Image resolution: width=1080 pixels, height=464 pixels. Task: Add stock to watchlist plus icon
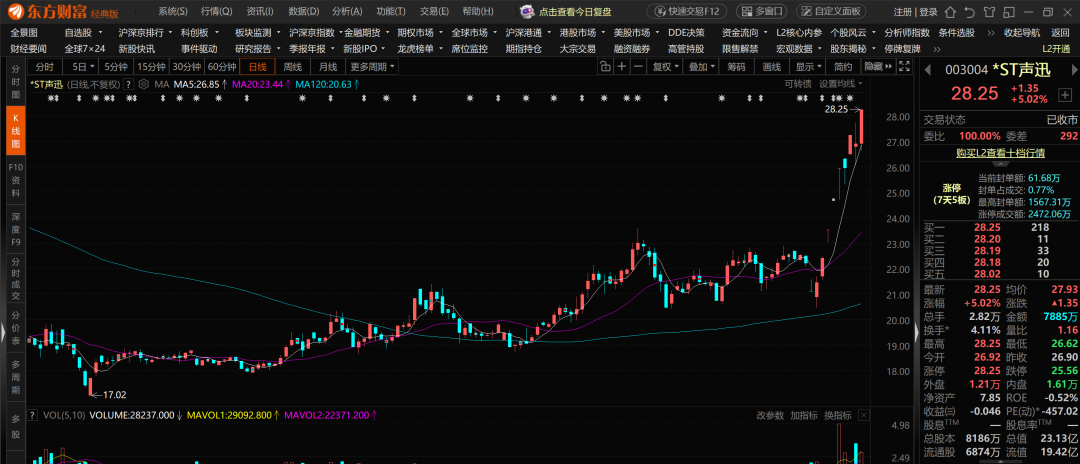tap(1065, 94)
